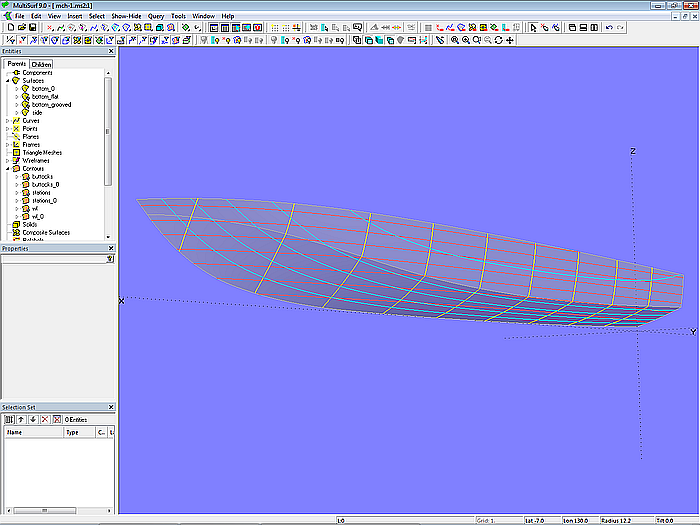The height and width of the screenshot is (525, 700).
Task: Collapse the Surfaces tree node
Action: coord(7,80)
